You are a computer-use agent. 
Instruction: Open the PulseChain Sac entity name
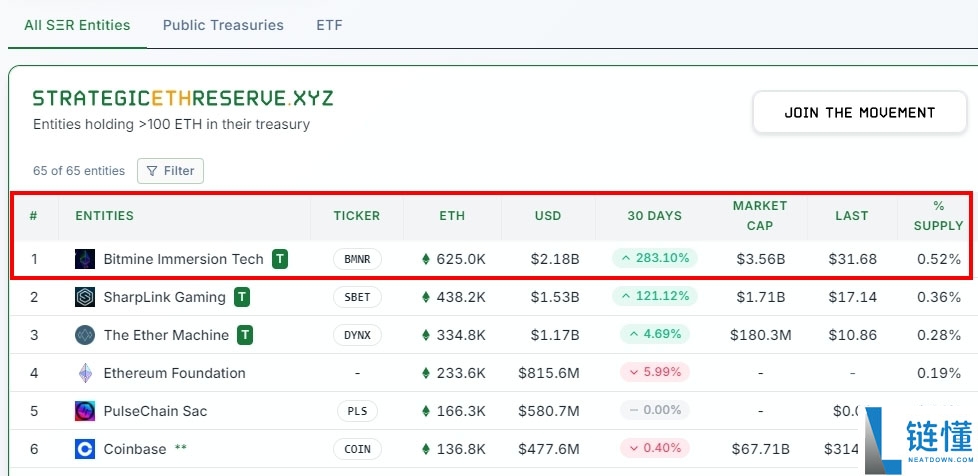tap(155, 411)
